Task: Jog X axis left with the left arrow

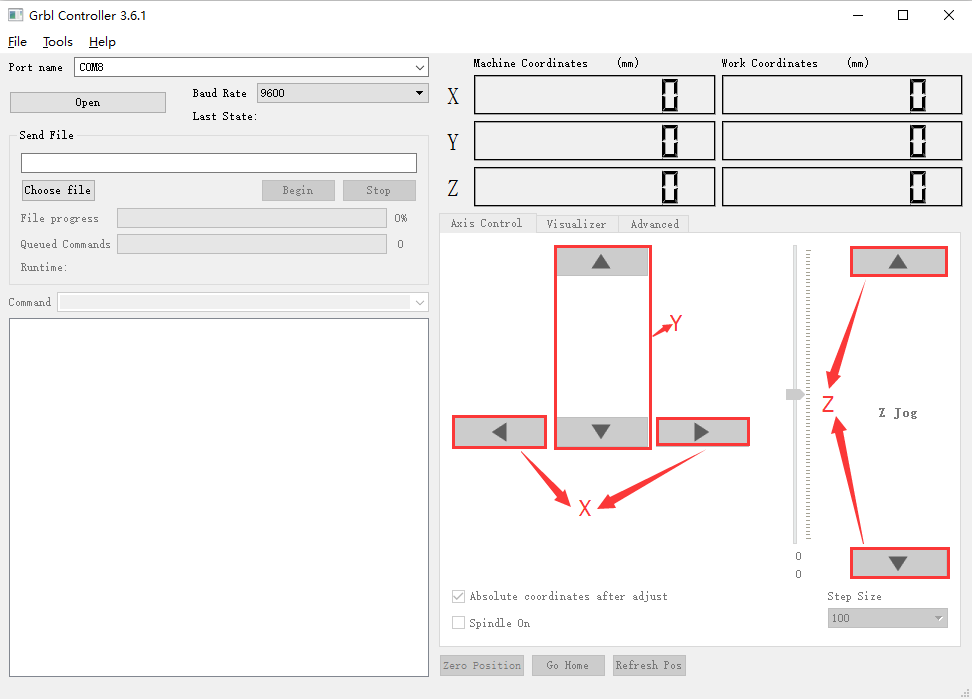Action: point(499,431)
